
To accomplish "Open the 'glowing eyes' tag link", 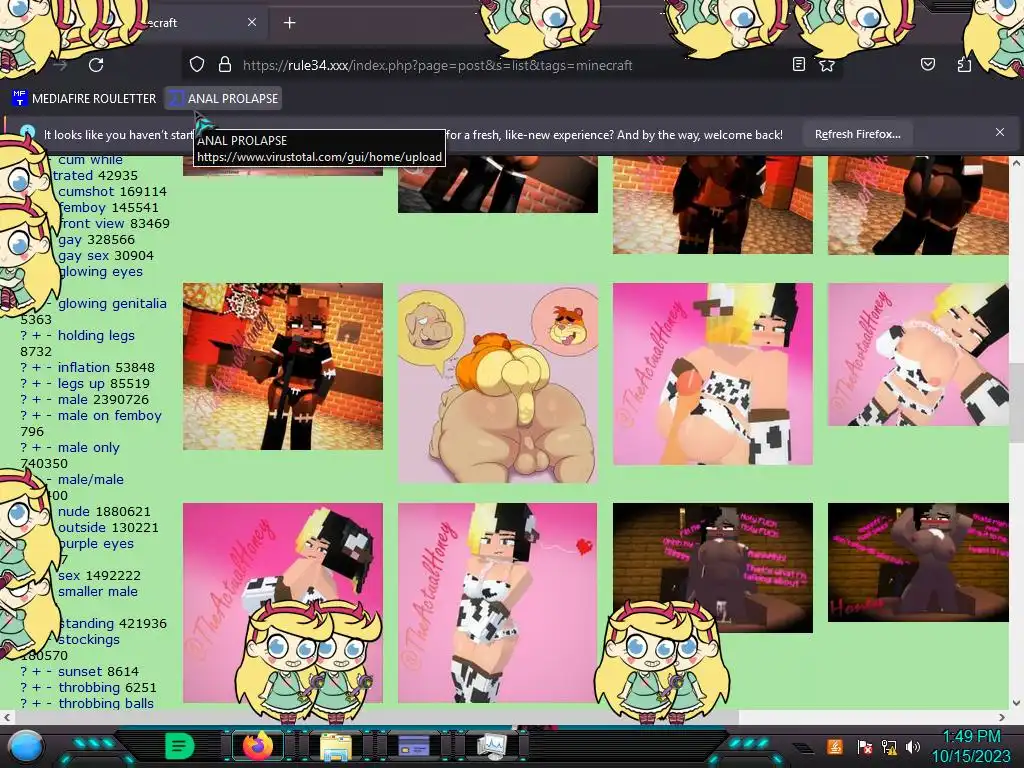I will click(101, 272).
